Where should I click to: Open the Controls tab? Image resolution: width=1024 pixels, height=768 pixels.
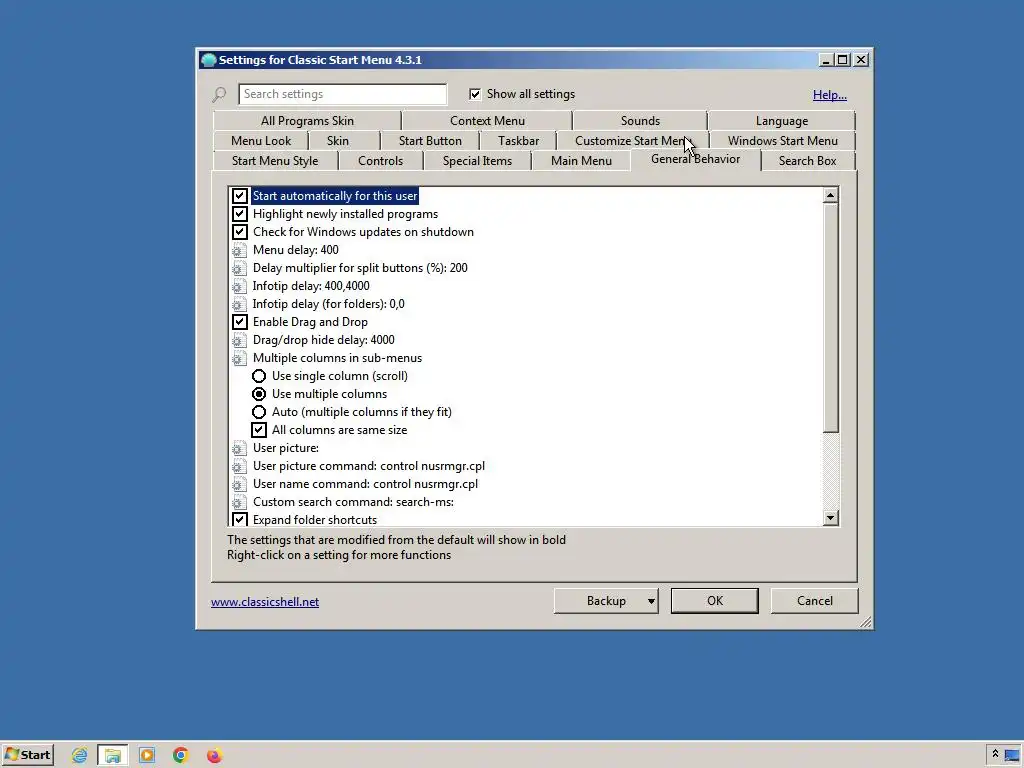pos(380,161)
